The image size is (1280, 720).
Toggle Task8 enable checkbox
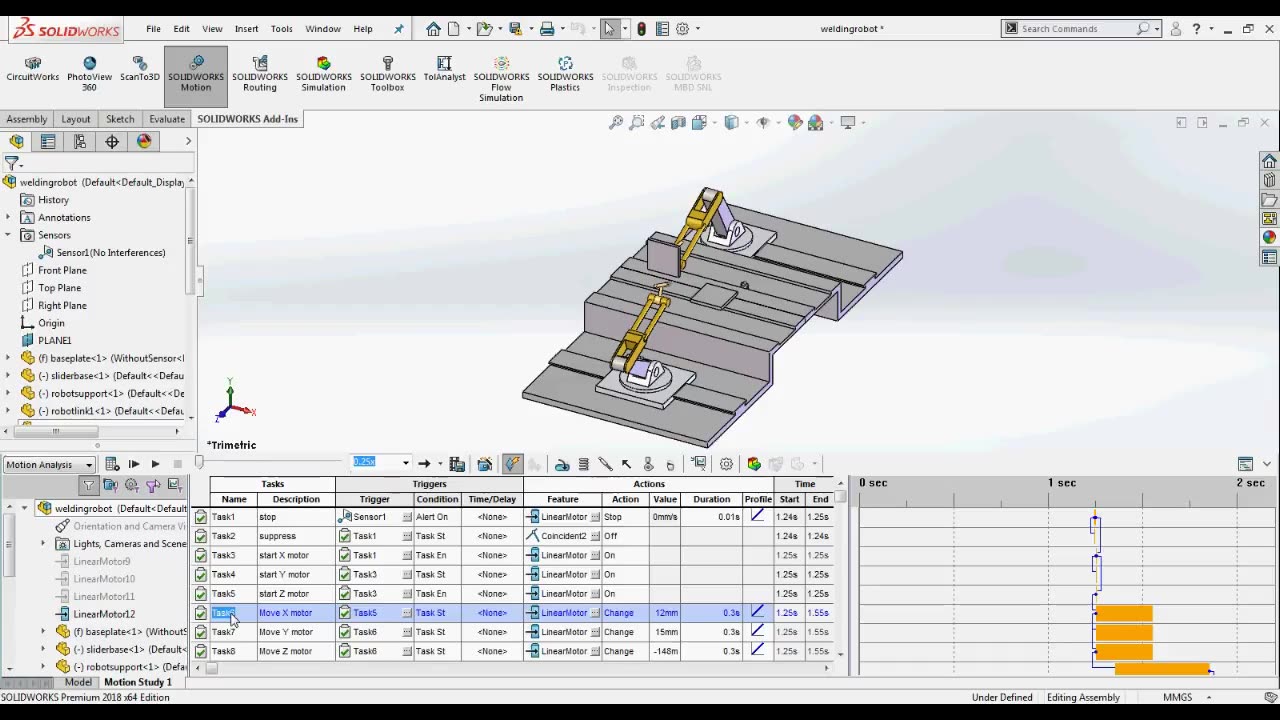pos(201,651)
